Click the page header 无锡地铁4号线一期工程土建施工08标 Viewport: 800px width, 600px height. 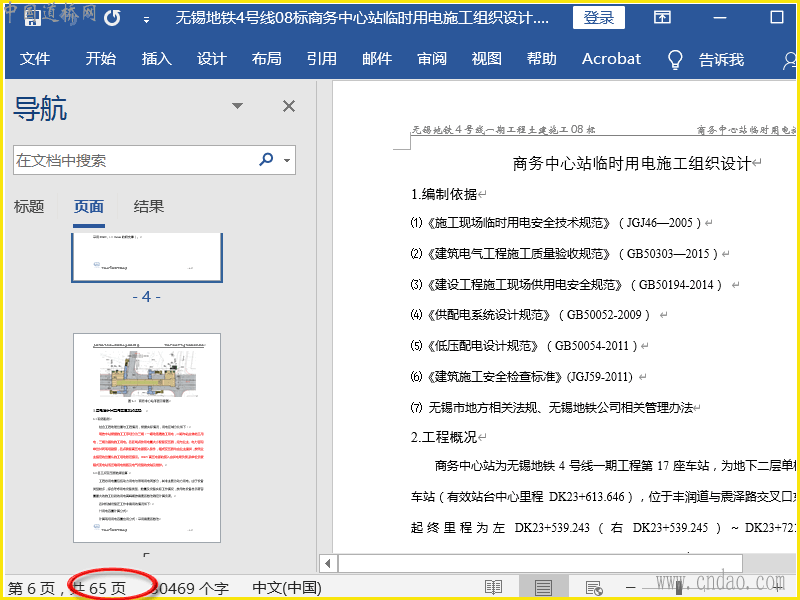(x=504, y=130)
